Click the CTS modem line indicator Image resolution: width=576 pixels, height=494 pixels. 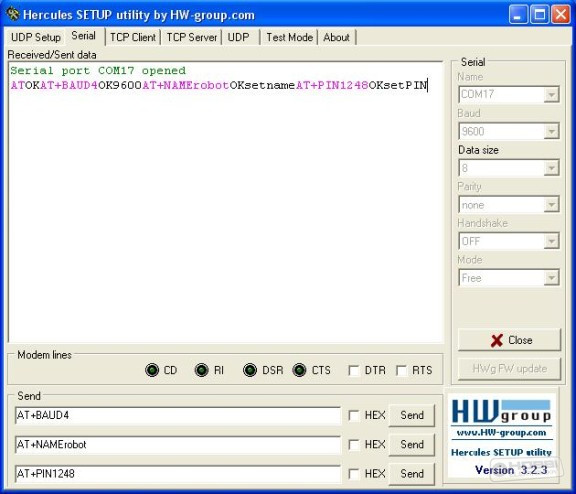click(299, 370)
